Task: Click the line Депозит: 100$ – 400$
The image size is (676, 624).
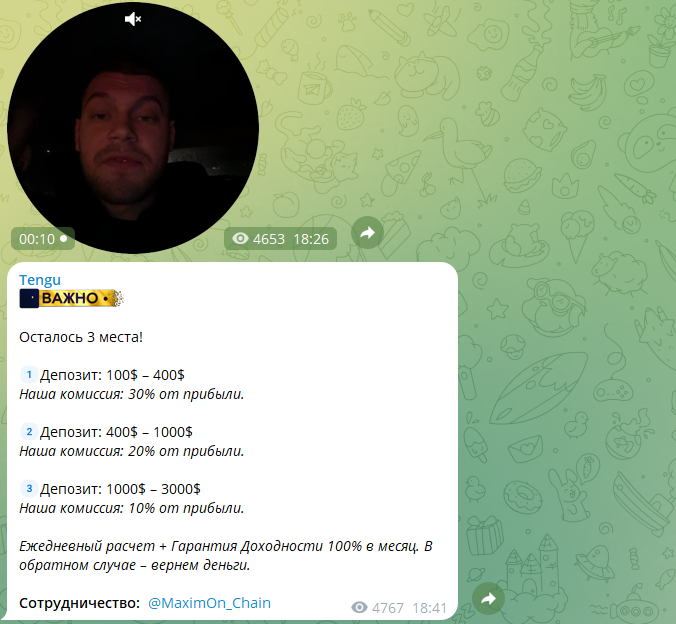Action: tap(112, 375)
